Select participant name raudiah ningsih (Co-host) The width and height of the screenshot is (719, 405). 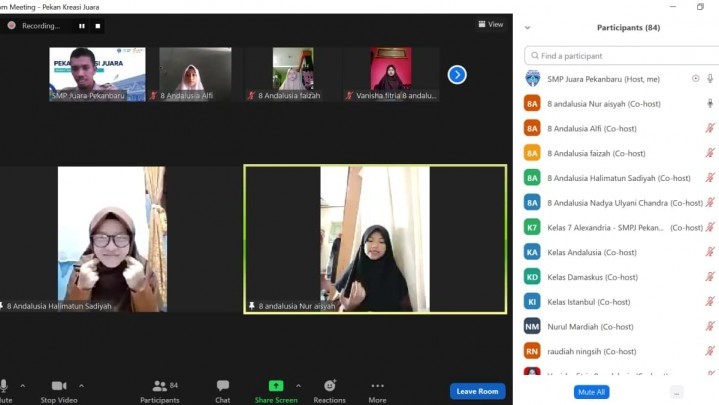tap(592, 352)
